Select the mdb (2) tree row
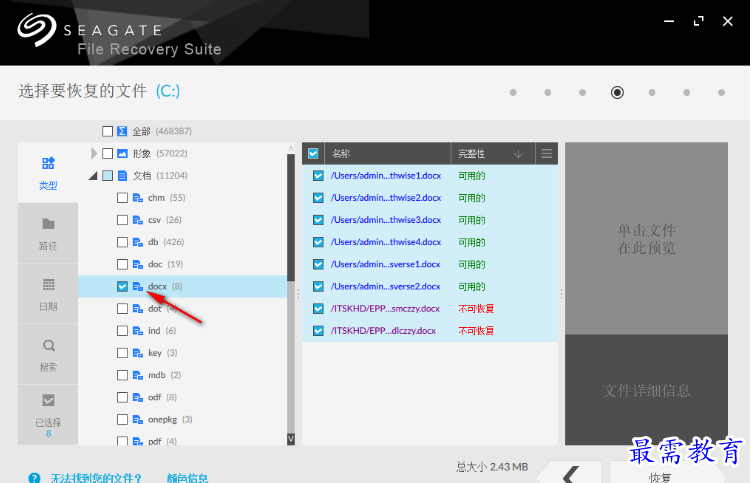The width and height of the screenshot is (751, 483). click(x=182, y=375)
